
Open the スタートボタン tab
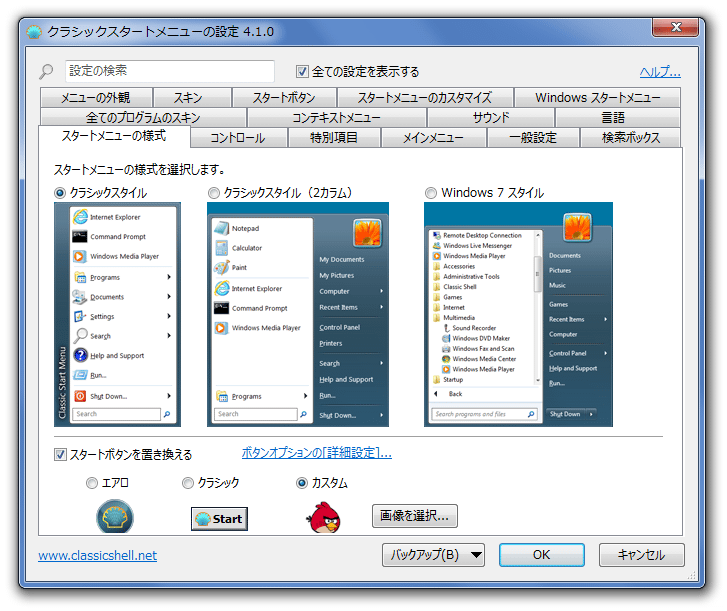(284, 97)
